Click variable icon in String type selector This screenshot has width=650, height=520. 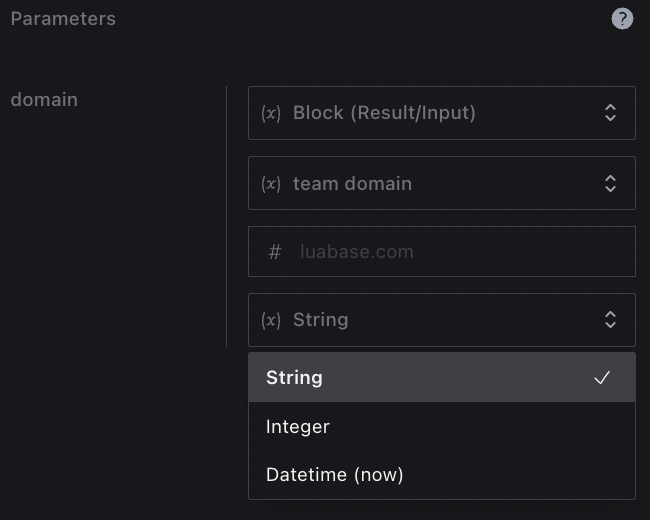click(x=270, y=320)
